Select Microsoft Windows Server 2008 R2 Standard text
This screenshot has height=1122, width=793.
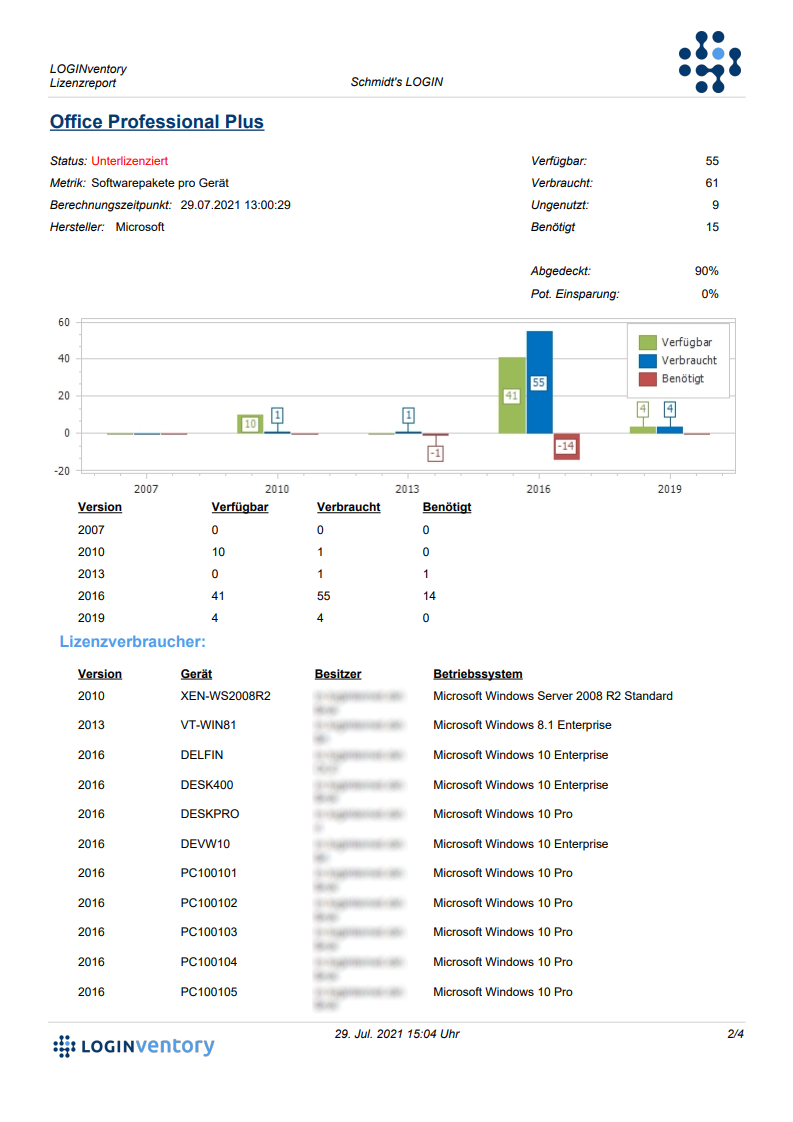(x=553, y=696)
